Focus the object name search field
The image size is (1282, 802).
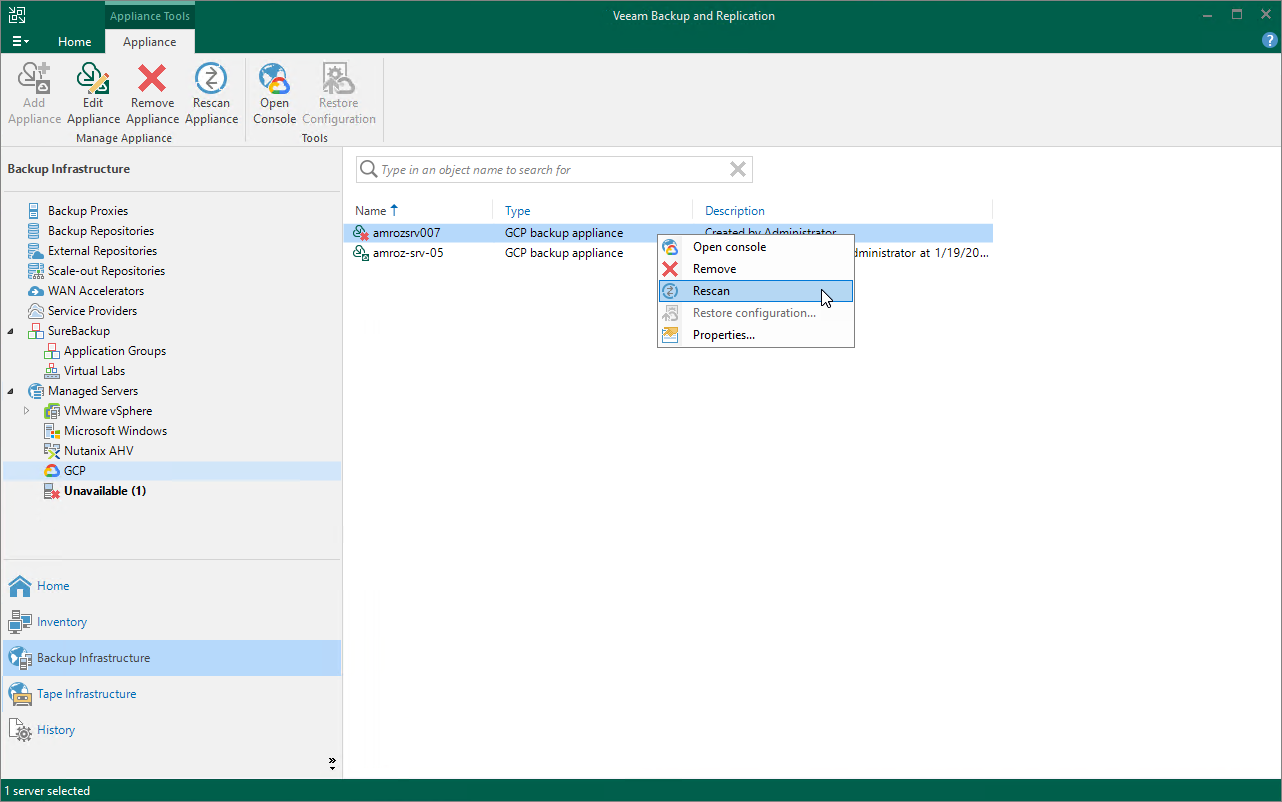(553, 170)
